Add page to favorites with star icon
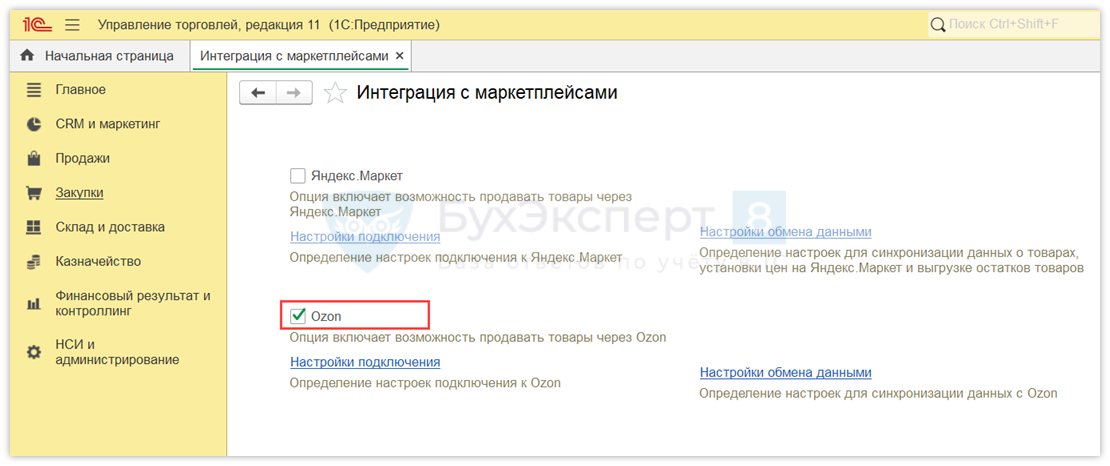Image resolution: width=1110 pixels, height=466 pixels. click(336, 93)
